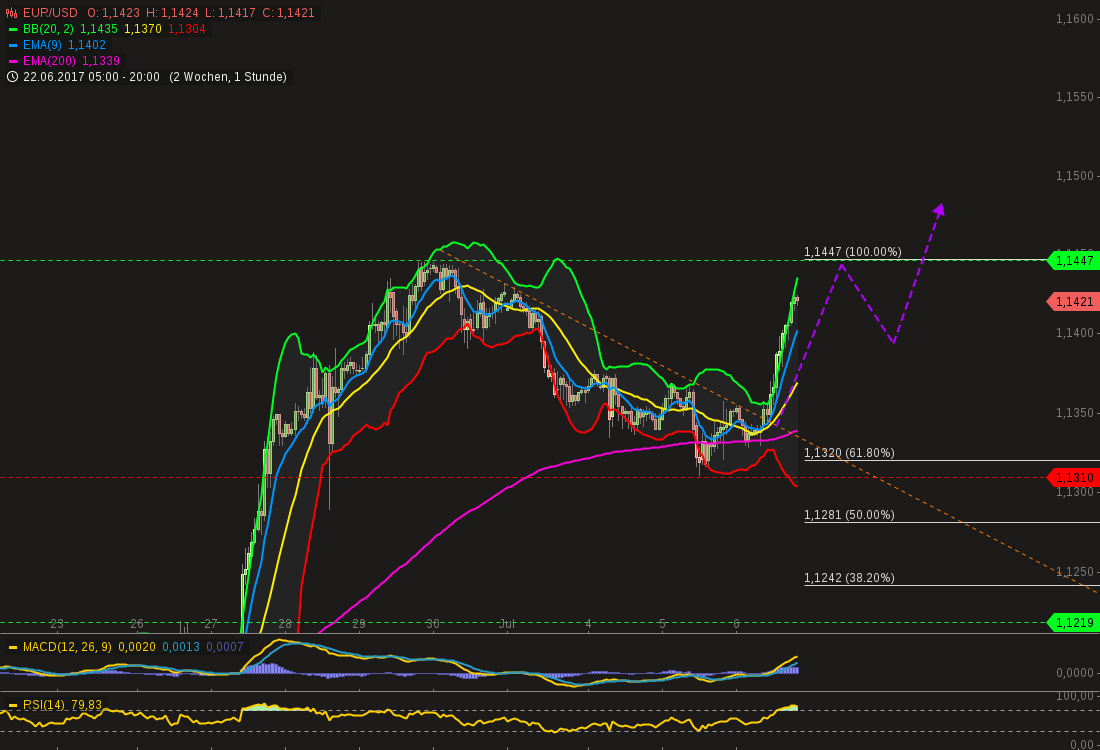1100x750 pixels.
Task: Click the Fibonacci label 1,1320 (61.80%)
Action: (849, 453)
